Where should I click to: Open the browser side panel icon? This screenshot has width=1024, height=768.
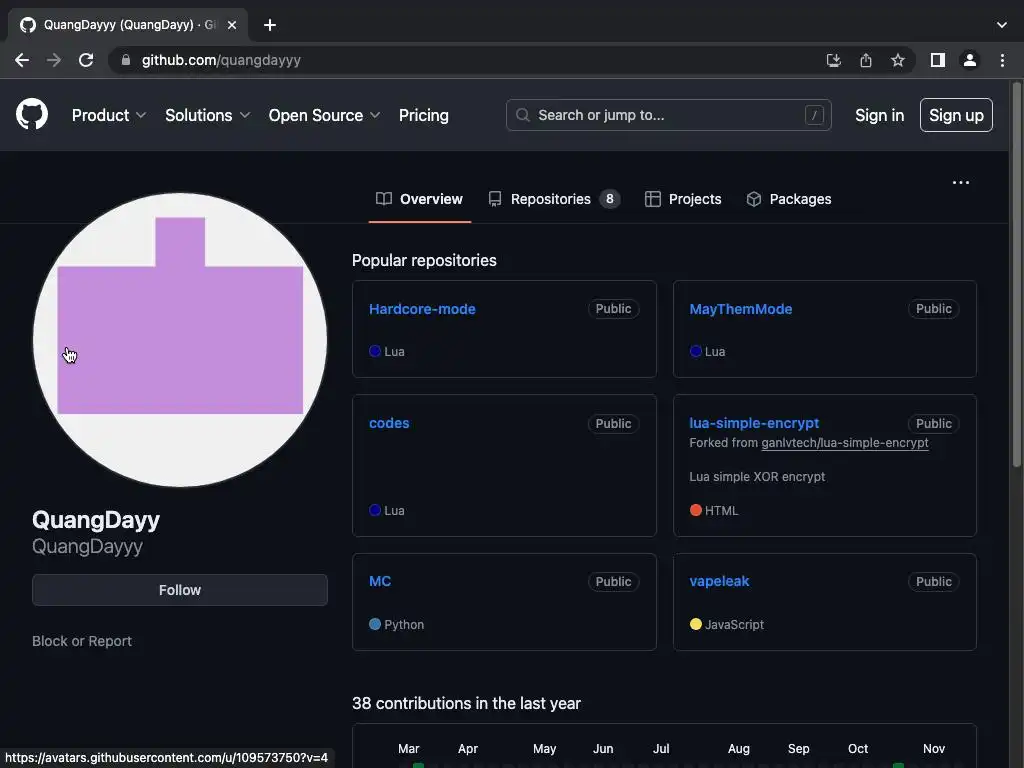coord(937,60)
